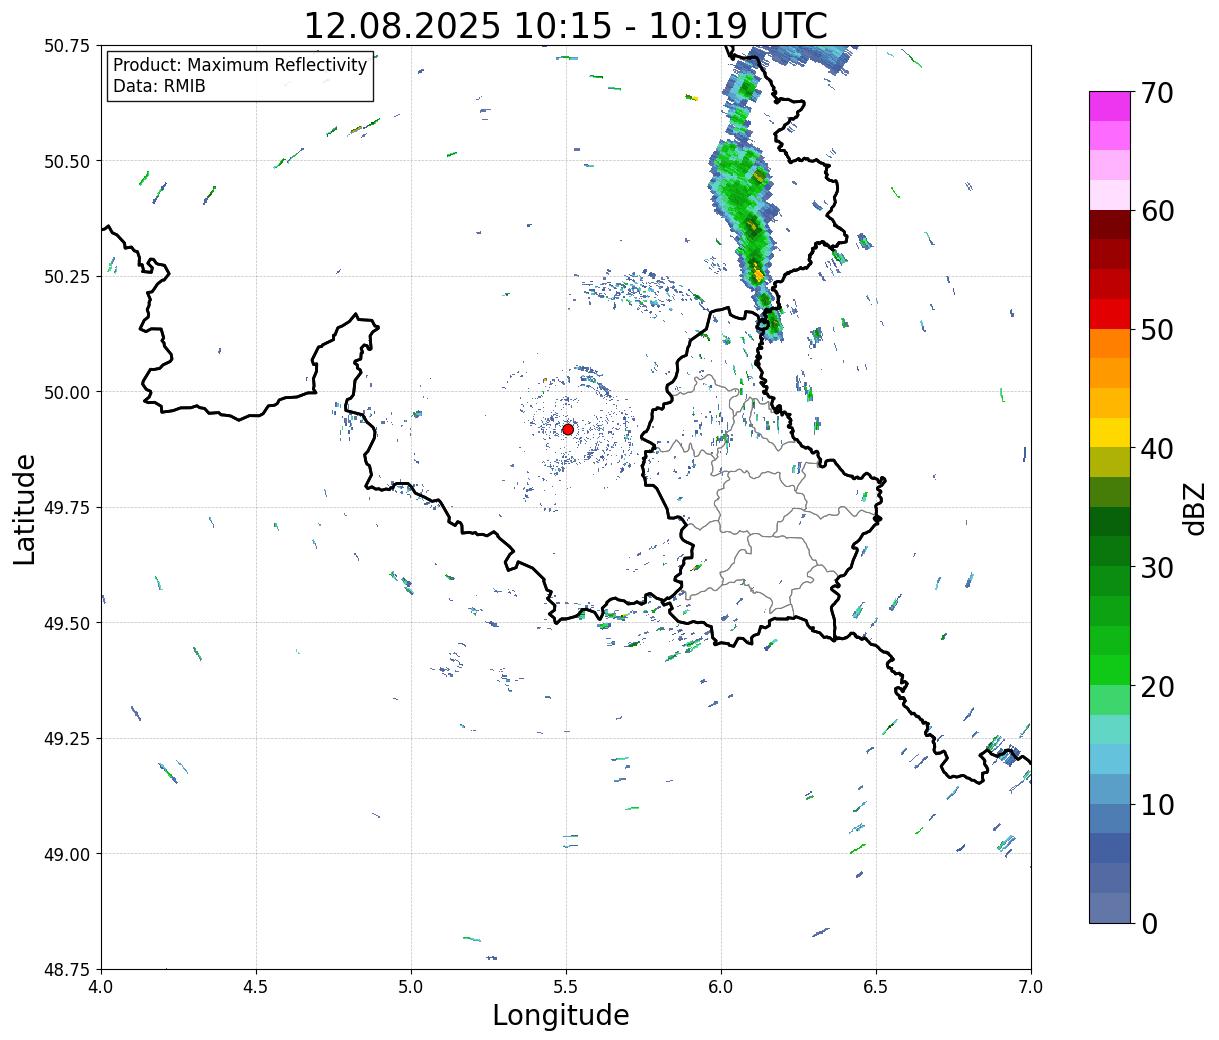Viewport: 1219px width, 1040px height.
Task: Click the red radar location marker
Action: pyautogui.click(x=568, y=429)
